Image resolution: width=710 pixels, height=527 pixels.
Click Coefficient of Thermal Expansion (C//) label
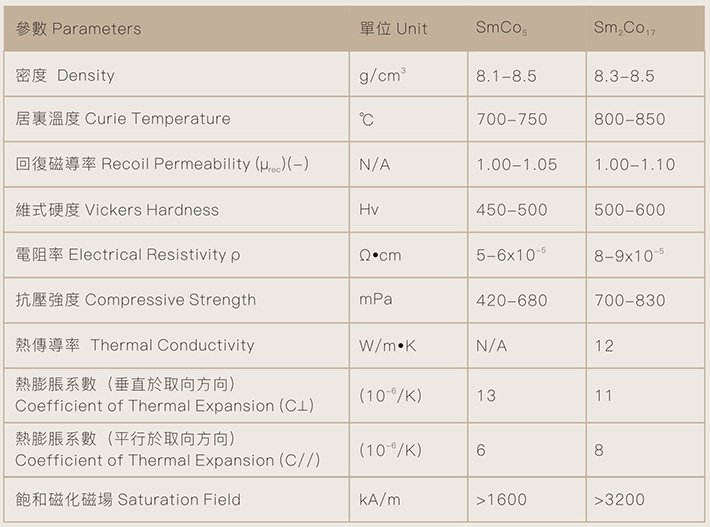168,449
